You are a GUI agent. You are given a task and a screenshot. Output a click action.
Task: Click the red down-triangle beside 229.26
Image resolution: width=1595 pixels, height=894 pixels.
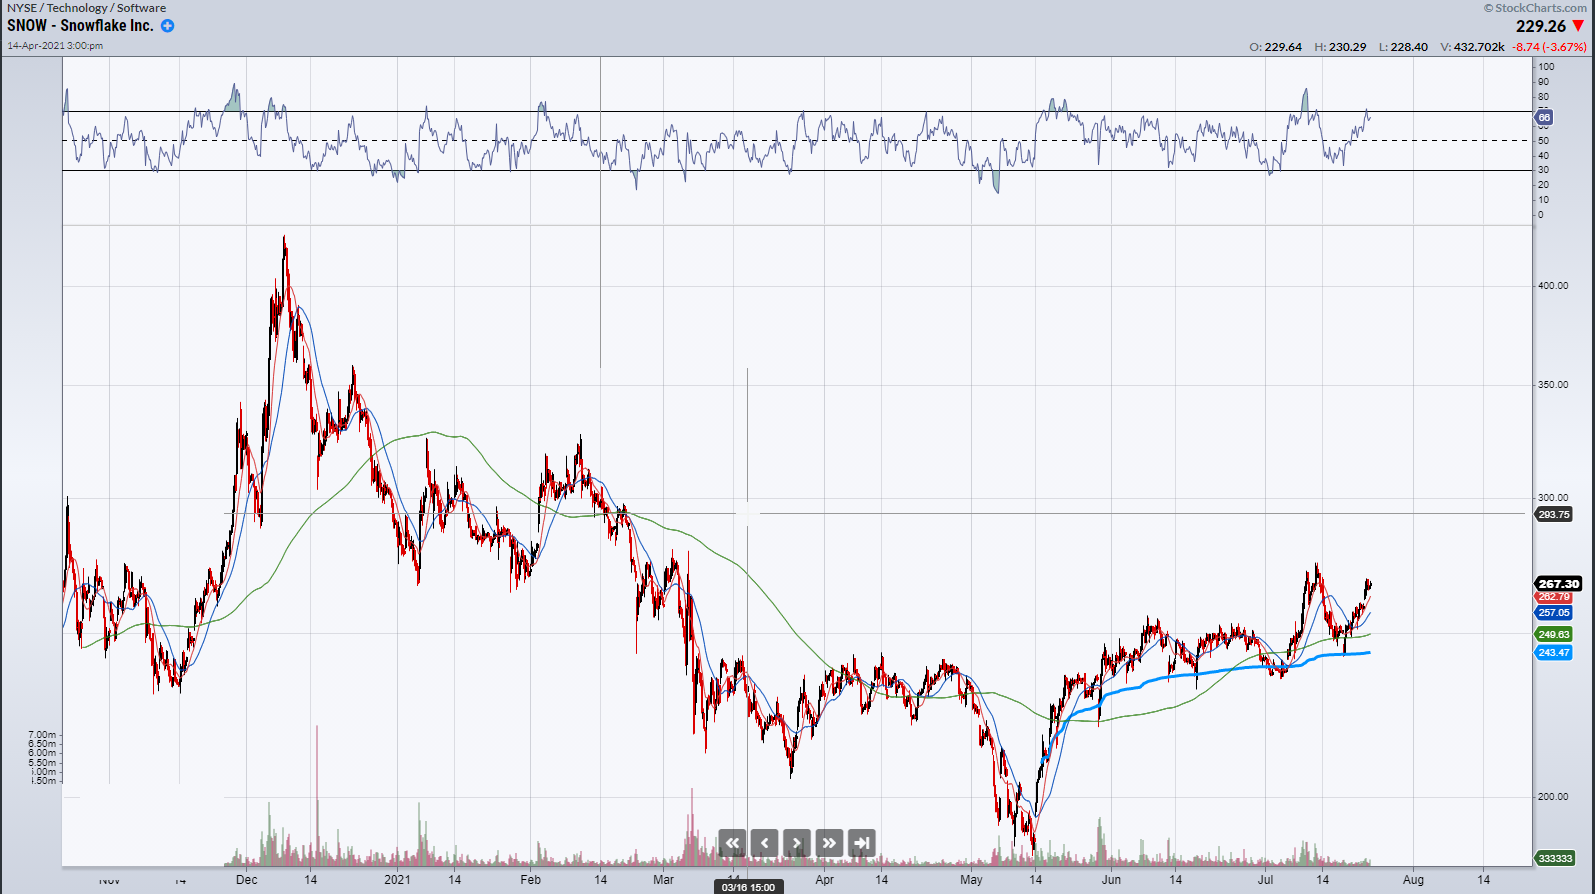1578,26
